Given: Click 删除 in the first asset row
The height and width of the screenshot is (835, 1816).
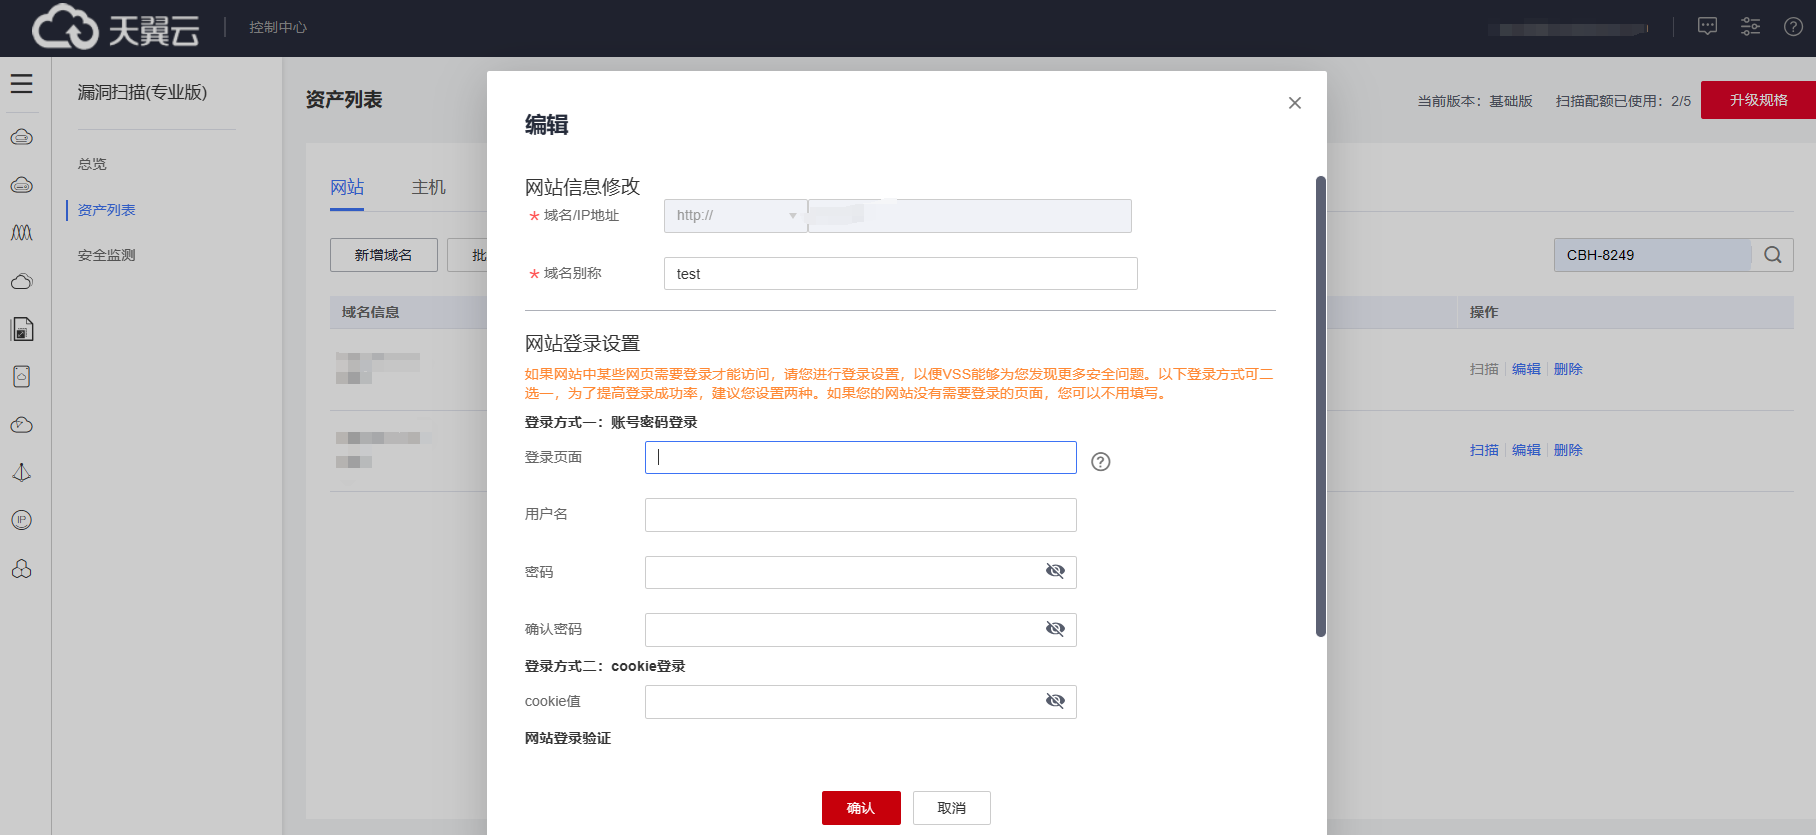Looking at the screenshot, I should [1568, 369].
